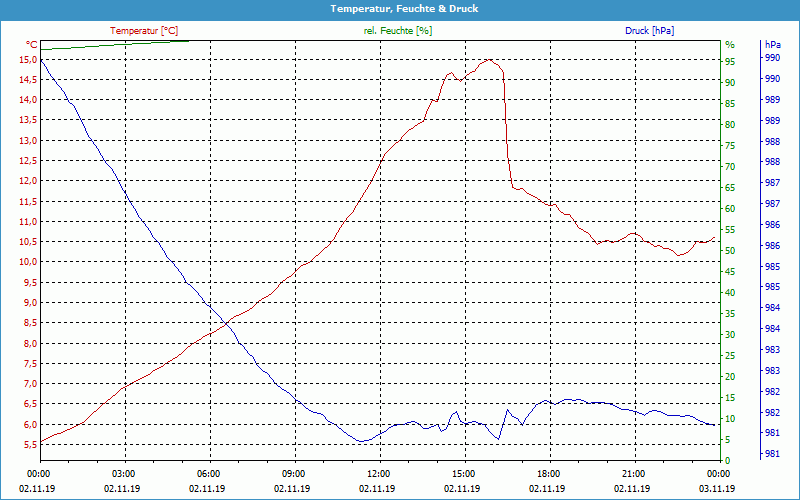The height and width of the screenshot is (500, 800).
Task: Click the red °C axis unit label
Action: click(x=32, y=45)
